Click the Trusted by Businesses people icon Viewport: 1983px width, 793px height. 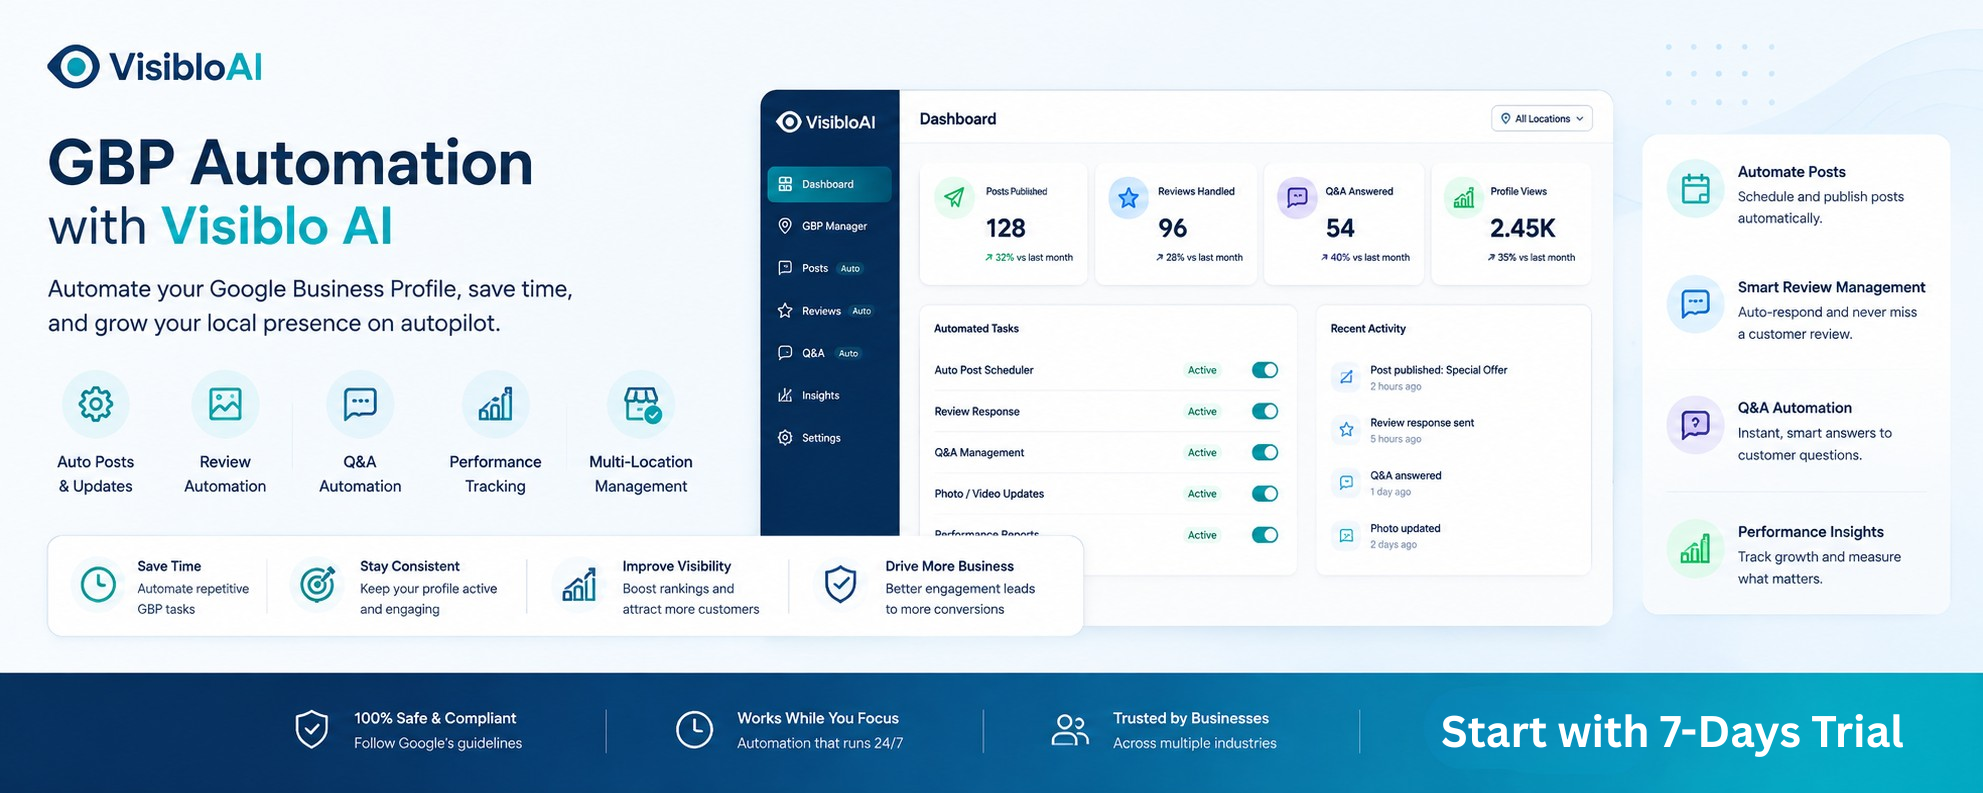click(x=1070, y=730)
